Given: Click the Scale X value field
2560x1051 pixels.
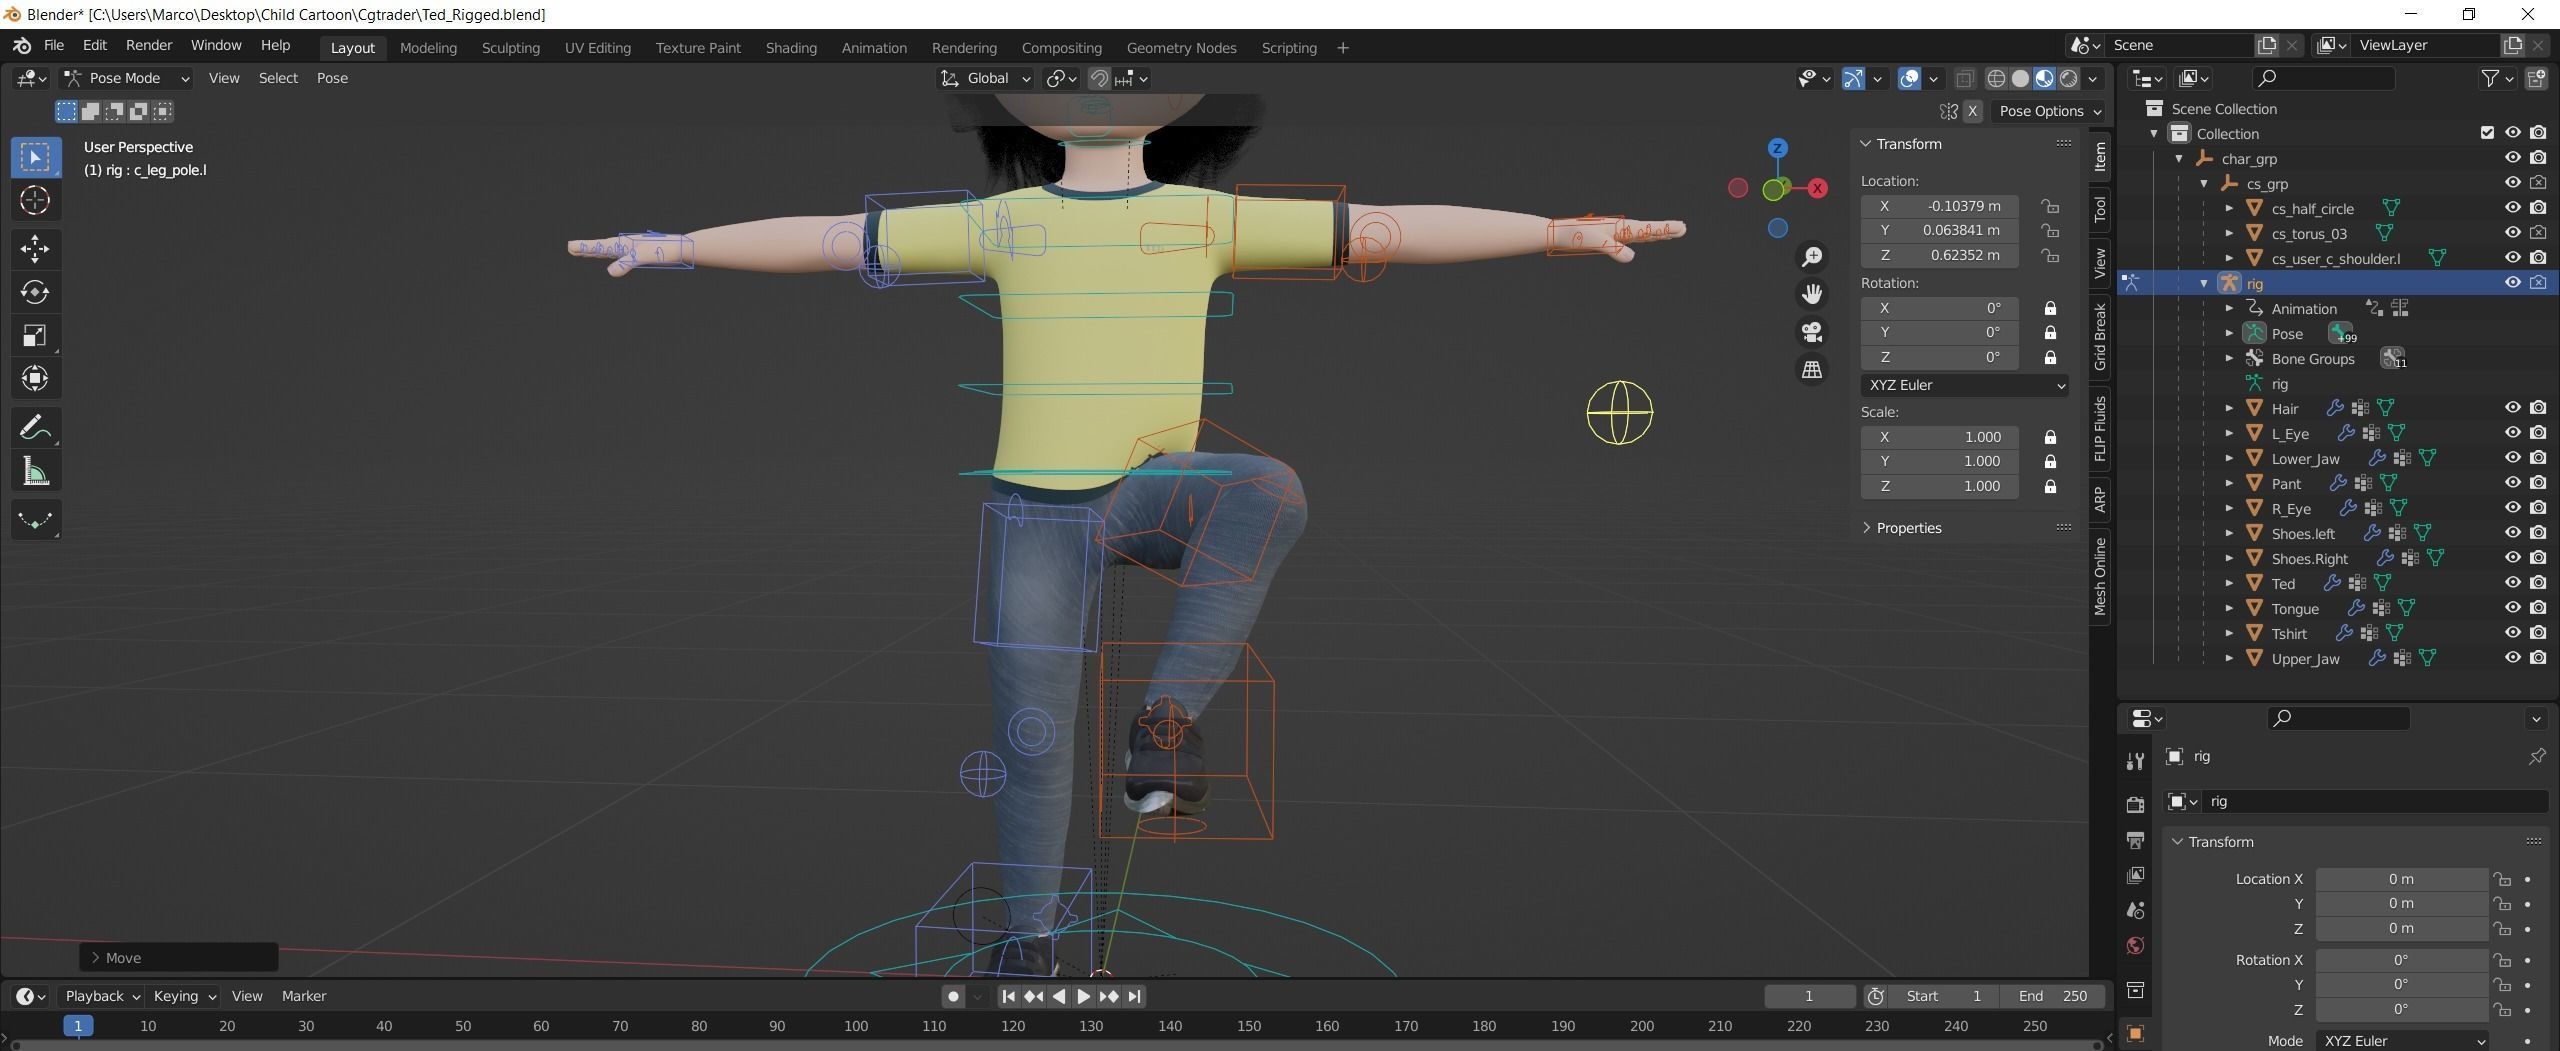Looking at the screenshot, I should pyautogui.click(x=1940, y=437).
